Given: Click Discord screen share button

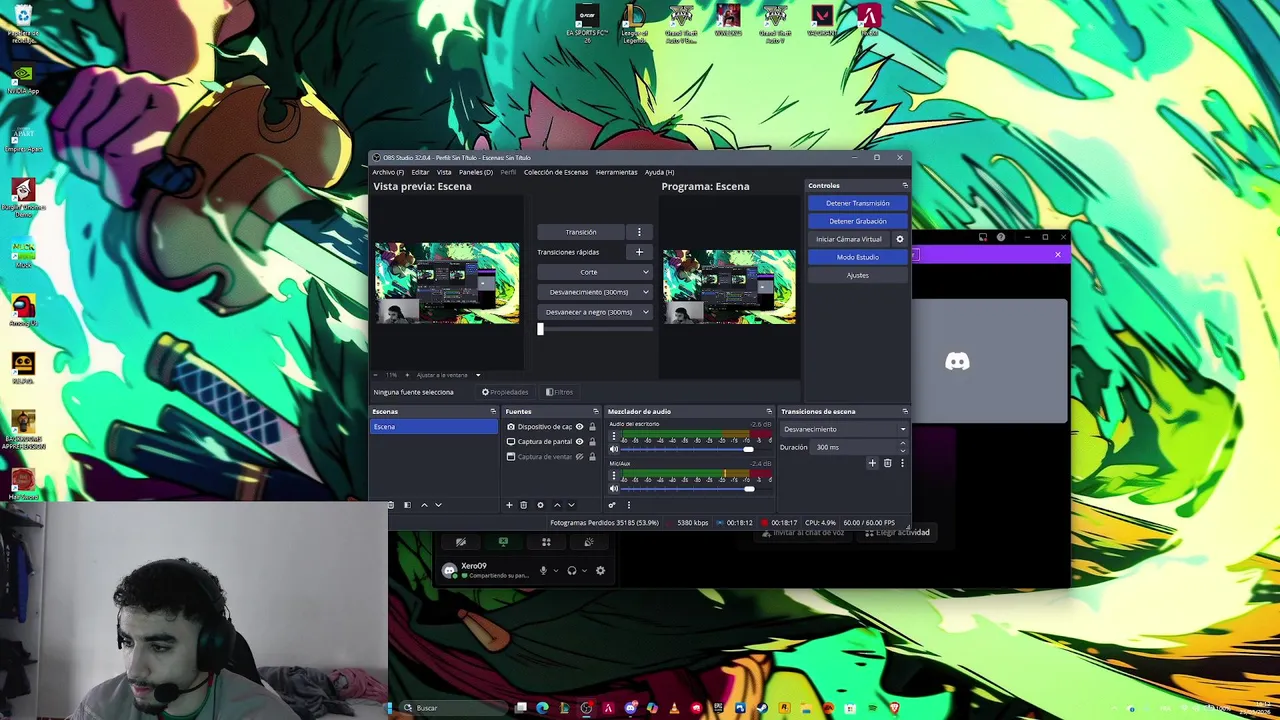Looking at the screenshot, I should point(503,542).
